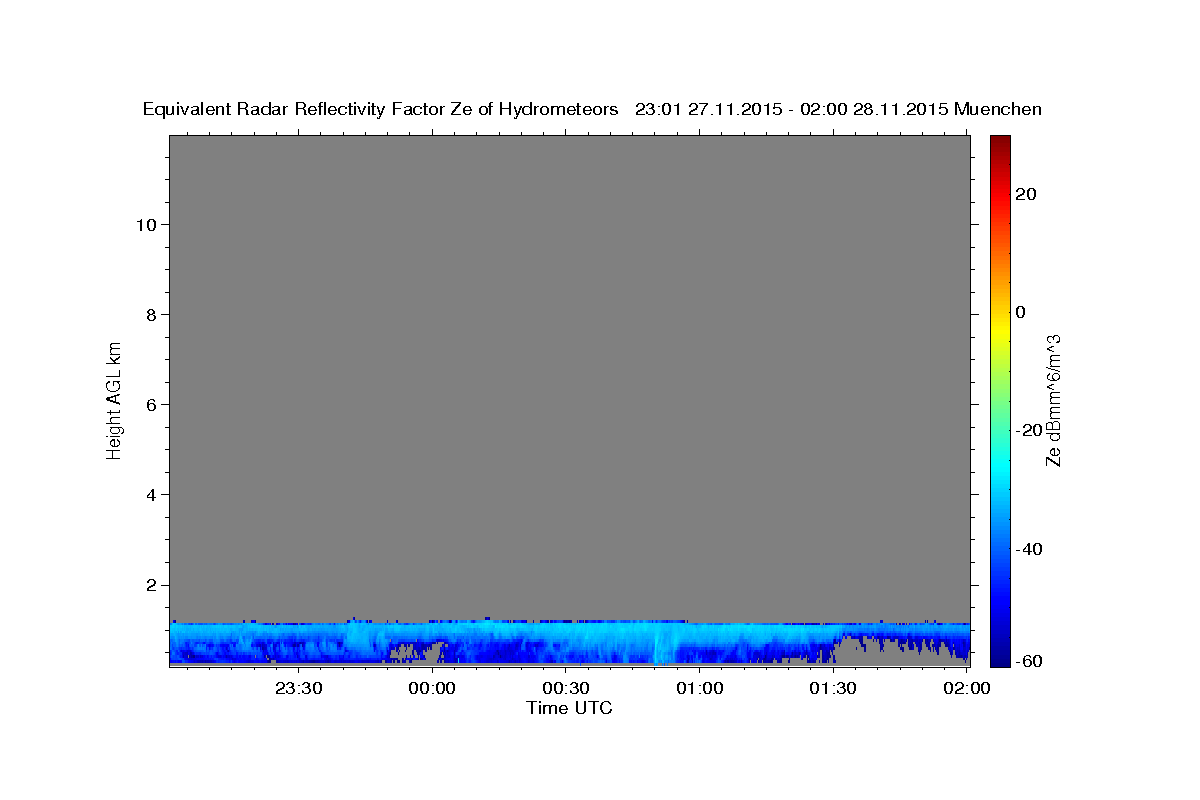Viewport: 1200px width, 800px height.
Task: Click the 'Time UTC' axis label
Action: click(569, 708)
